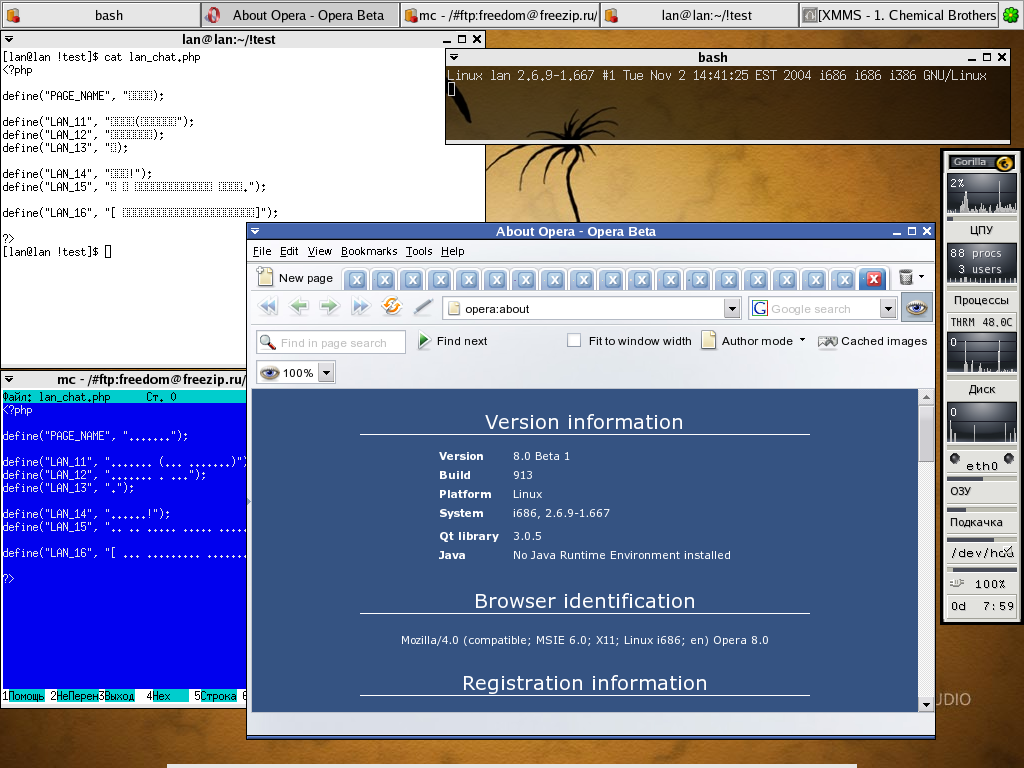Click the green Find next arrow icon
The width and height of the screenshot is (1024, 768).
point(424,340)
